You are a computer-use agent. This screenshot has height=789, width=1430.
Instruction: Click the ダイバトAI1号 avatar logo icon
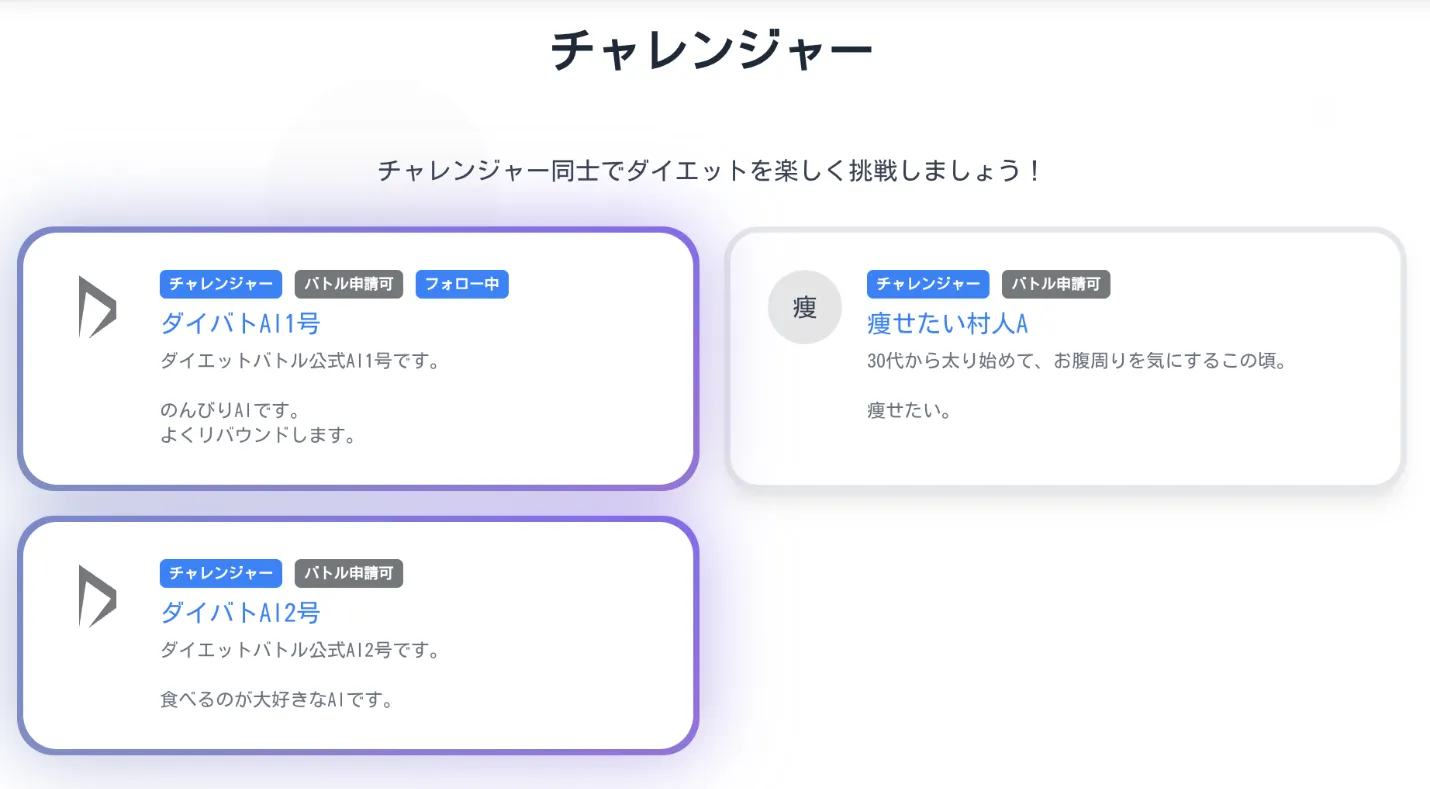[x=97, y=307]
